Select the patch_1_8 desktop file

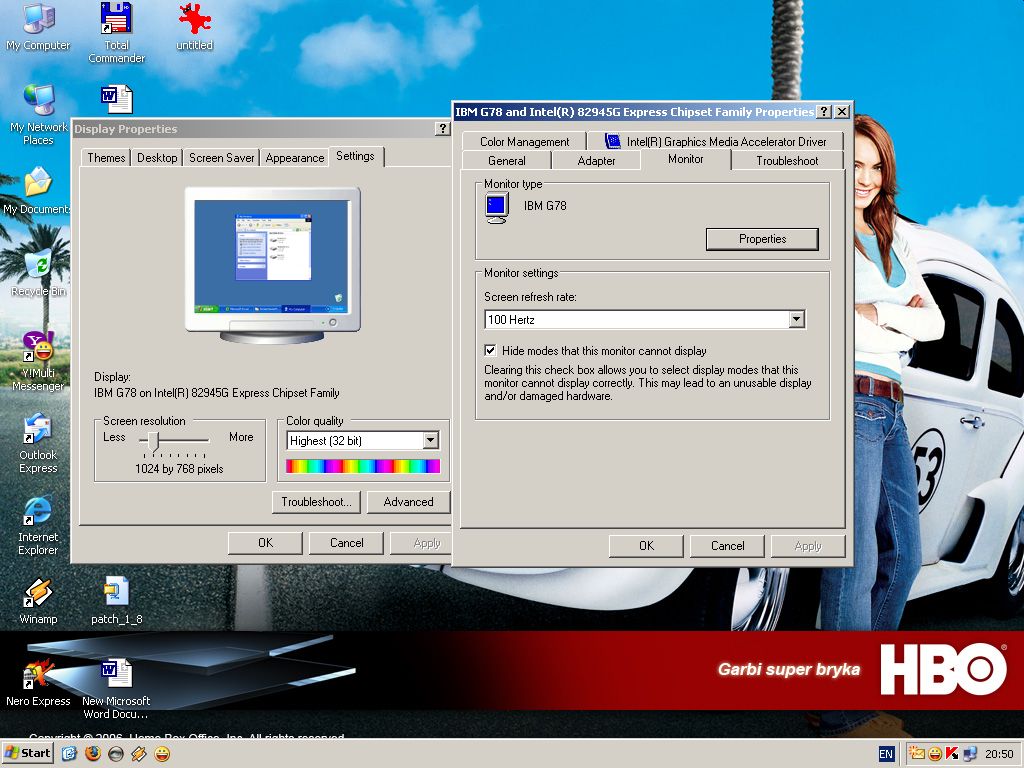(x=117, y=601)
